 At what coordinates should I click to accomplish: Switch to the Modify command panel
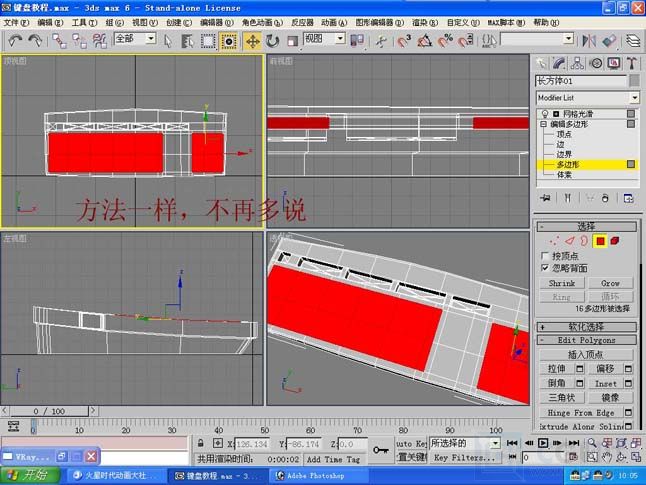click(x=559, y=63)
